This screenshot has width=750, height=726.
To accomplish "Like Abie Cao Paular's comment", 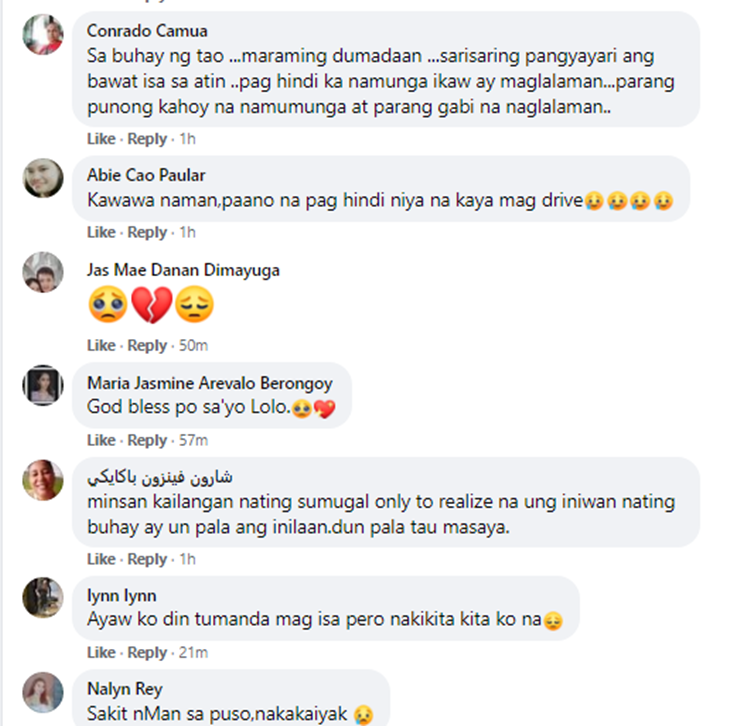I will (x=101, y=232).
